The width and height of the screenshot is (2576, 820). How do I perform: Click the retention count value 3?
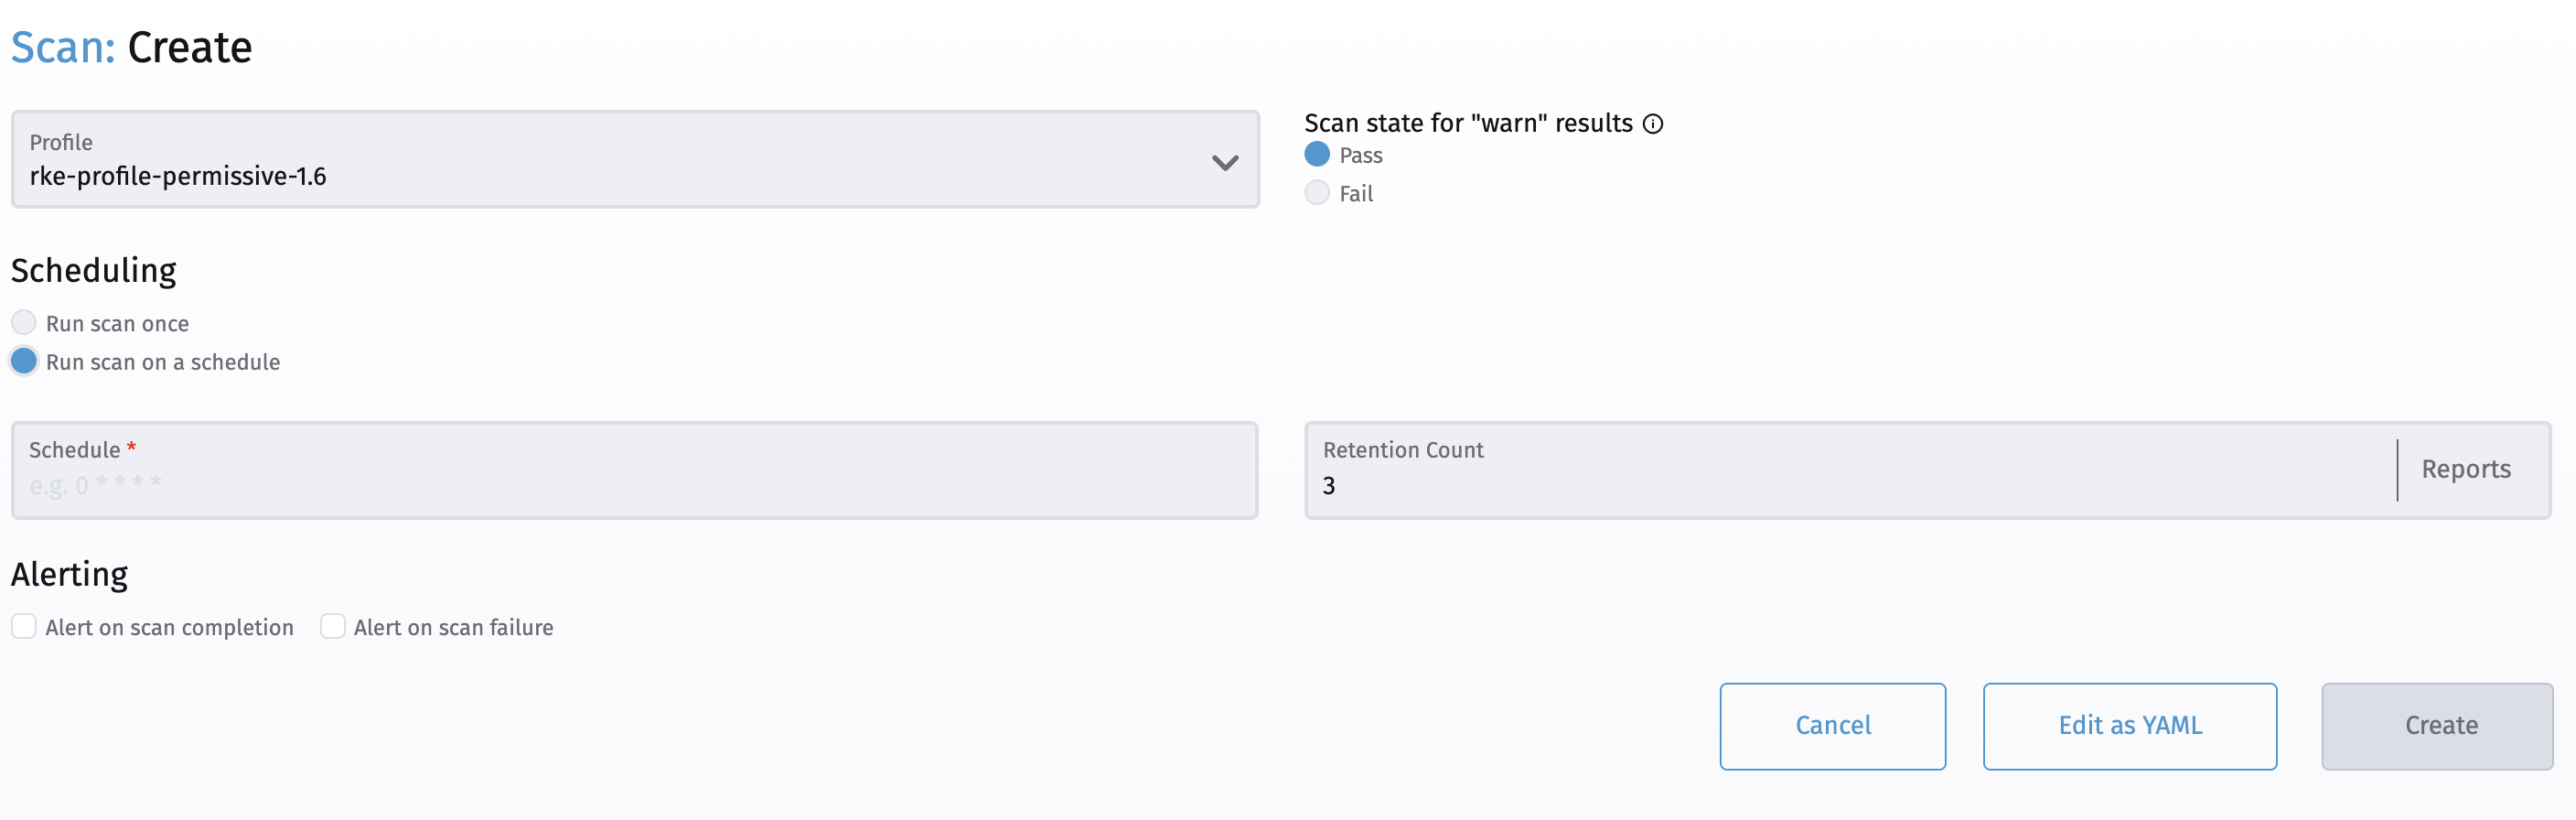pyautogui.click(x=1330, y=487)
